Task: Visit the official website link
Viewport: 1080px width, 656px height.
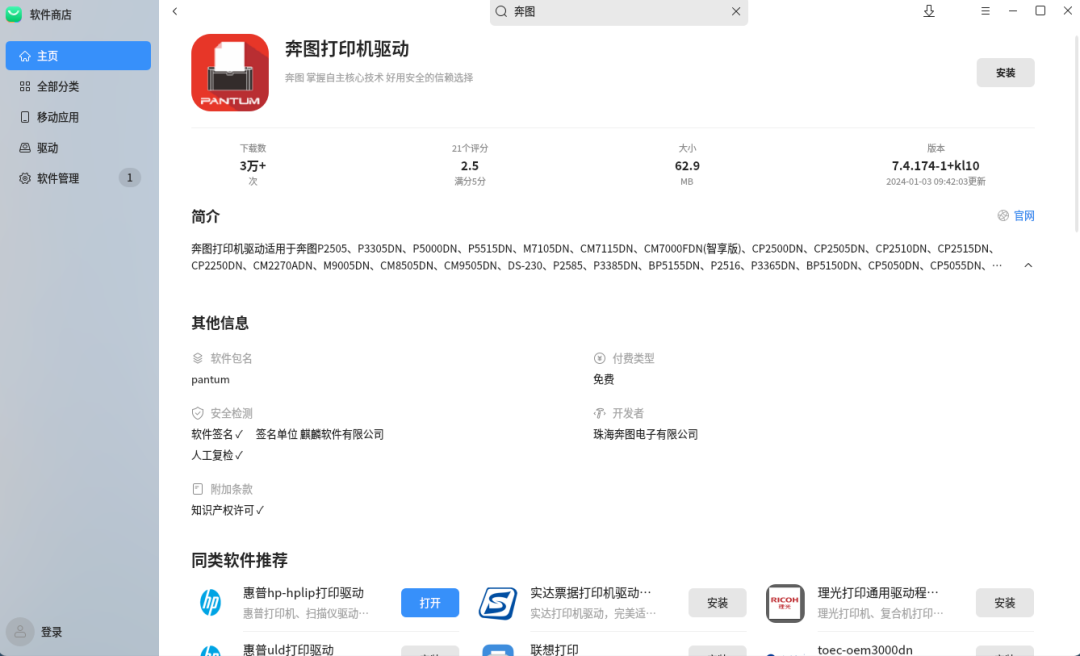Action: pos(1016,216)
